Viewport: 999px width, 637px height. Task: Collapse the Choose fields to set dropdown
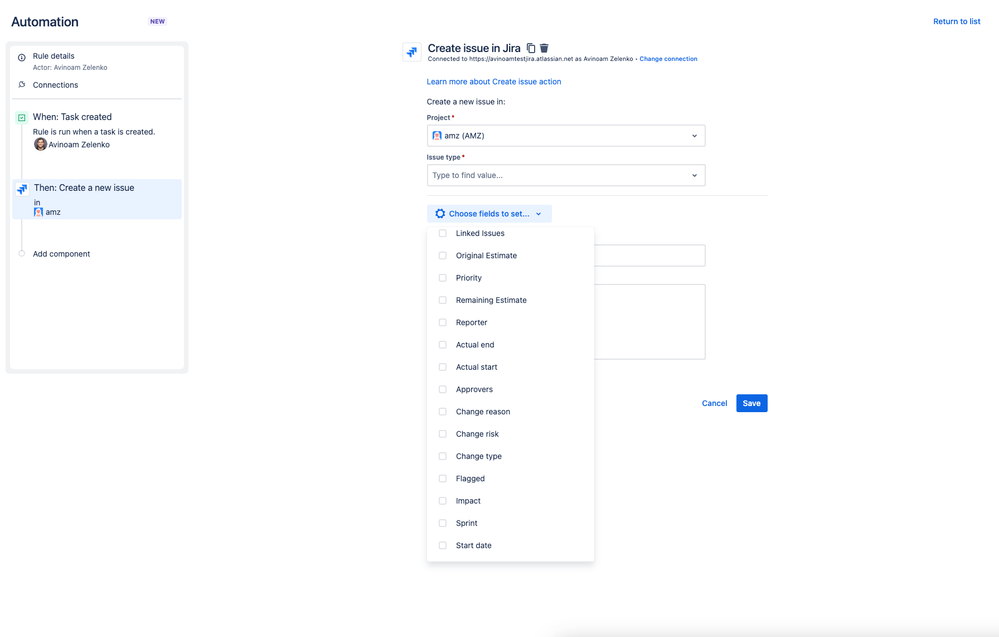pyautogui.click(x=489, y=213)
